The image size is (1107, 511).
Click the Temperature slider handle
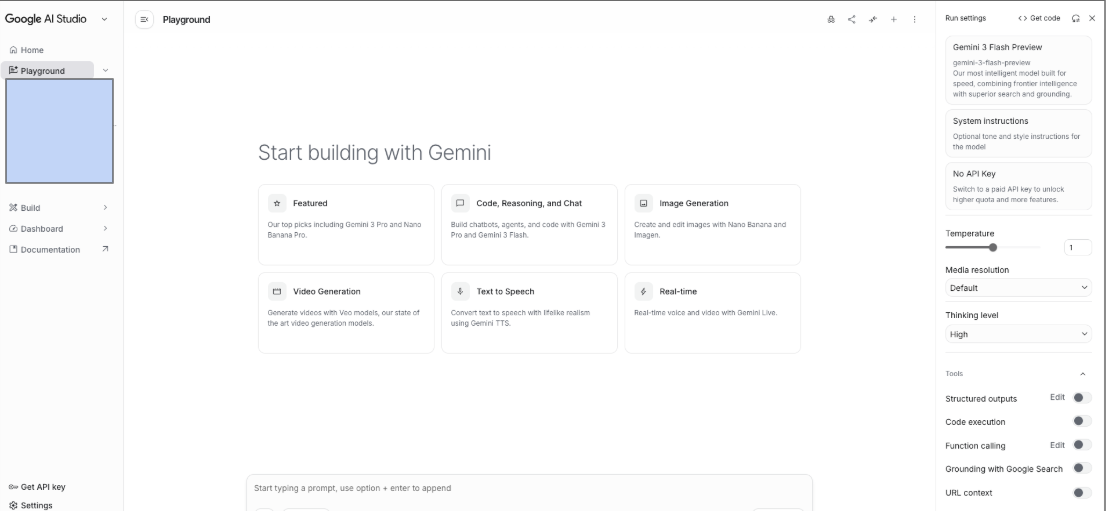tap(993, 247)
